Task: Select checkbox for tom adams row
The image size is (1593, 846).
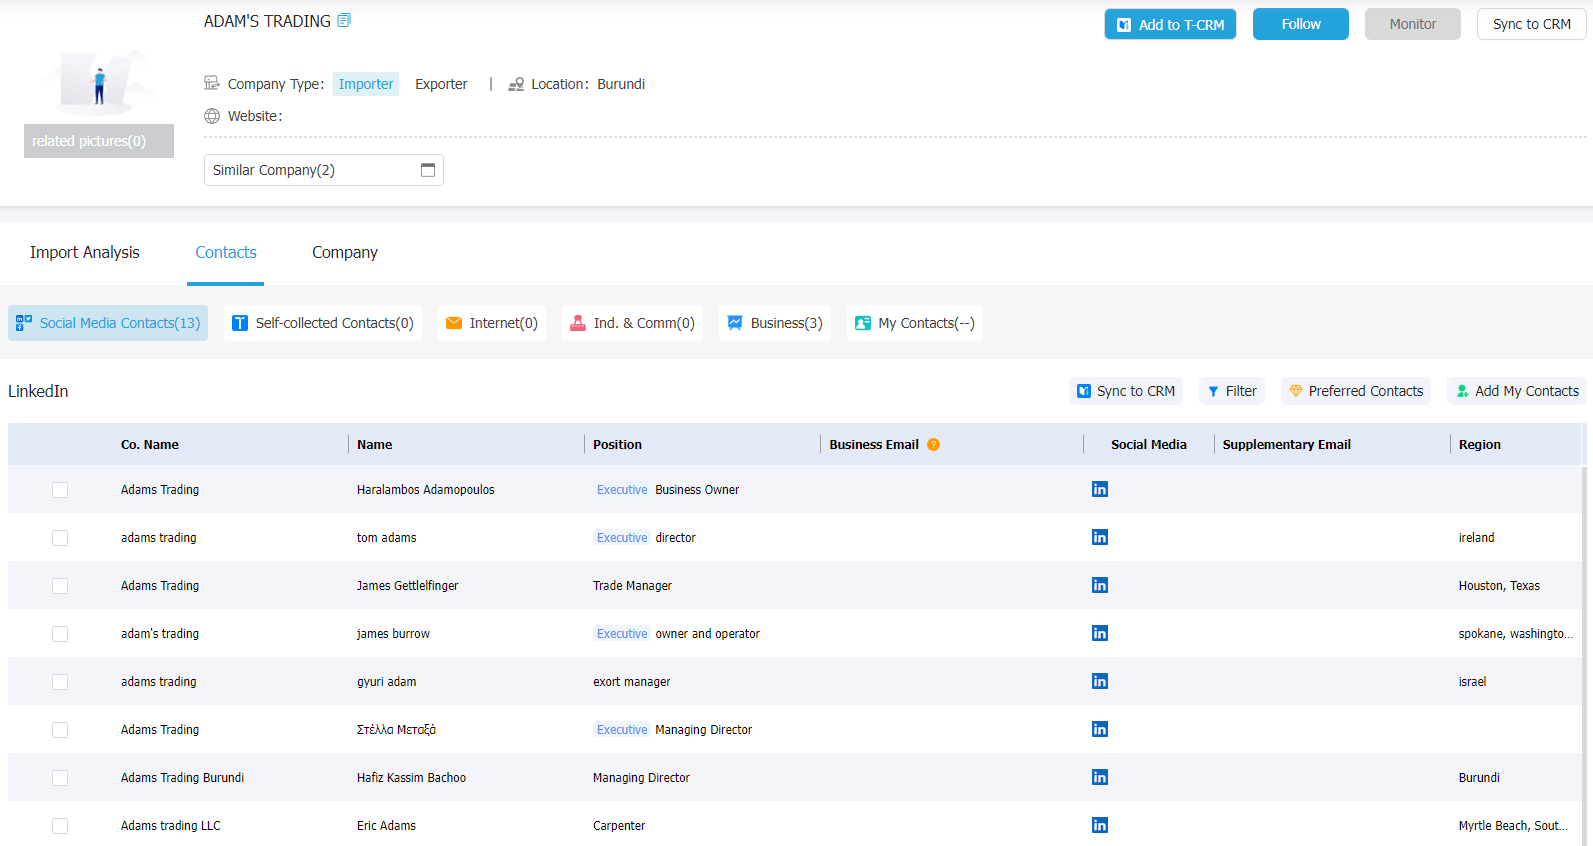Action: point(60,538)
